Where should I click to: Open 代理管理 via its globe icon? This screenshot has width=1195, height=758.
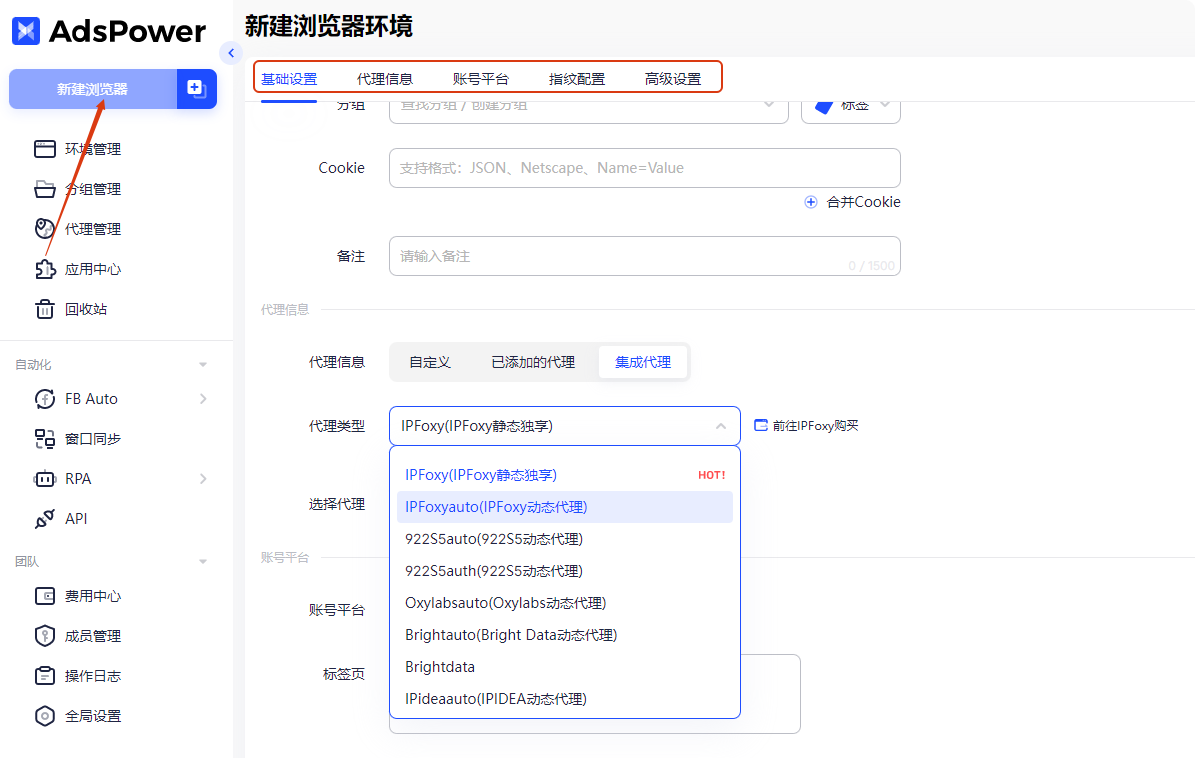[x=45, y=229]
